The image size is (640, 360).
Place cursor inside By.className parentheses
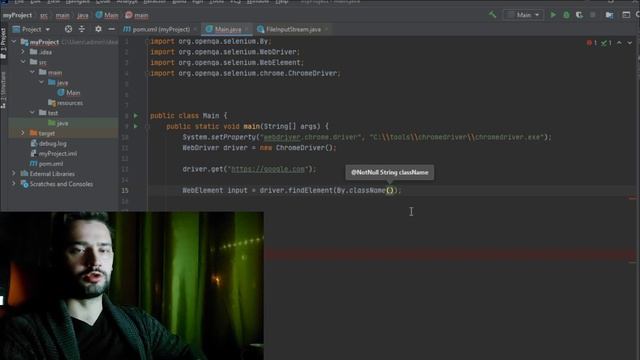[x=390, y=190]
